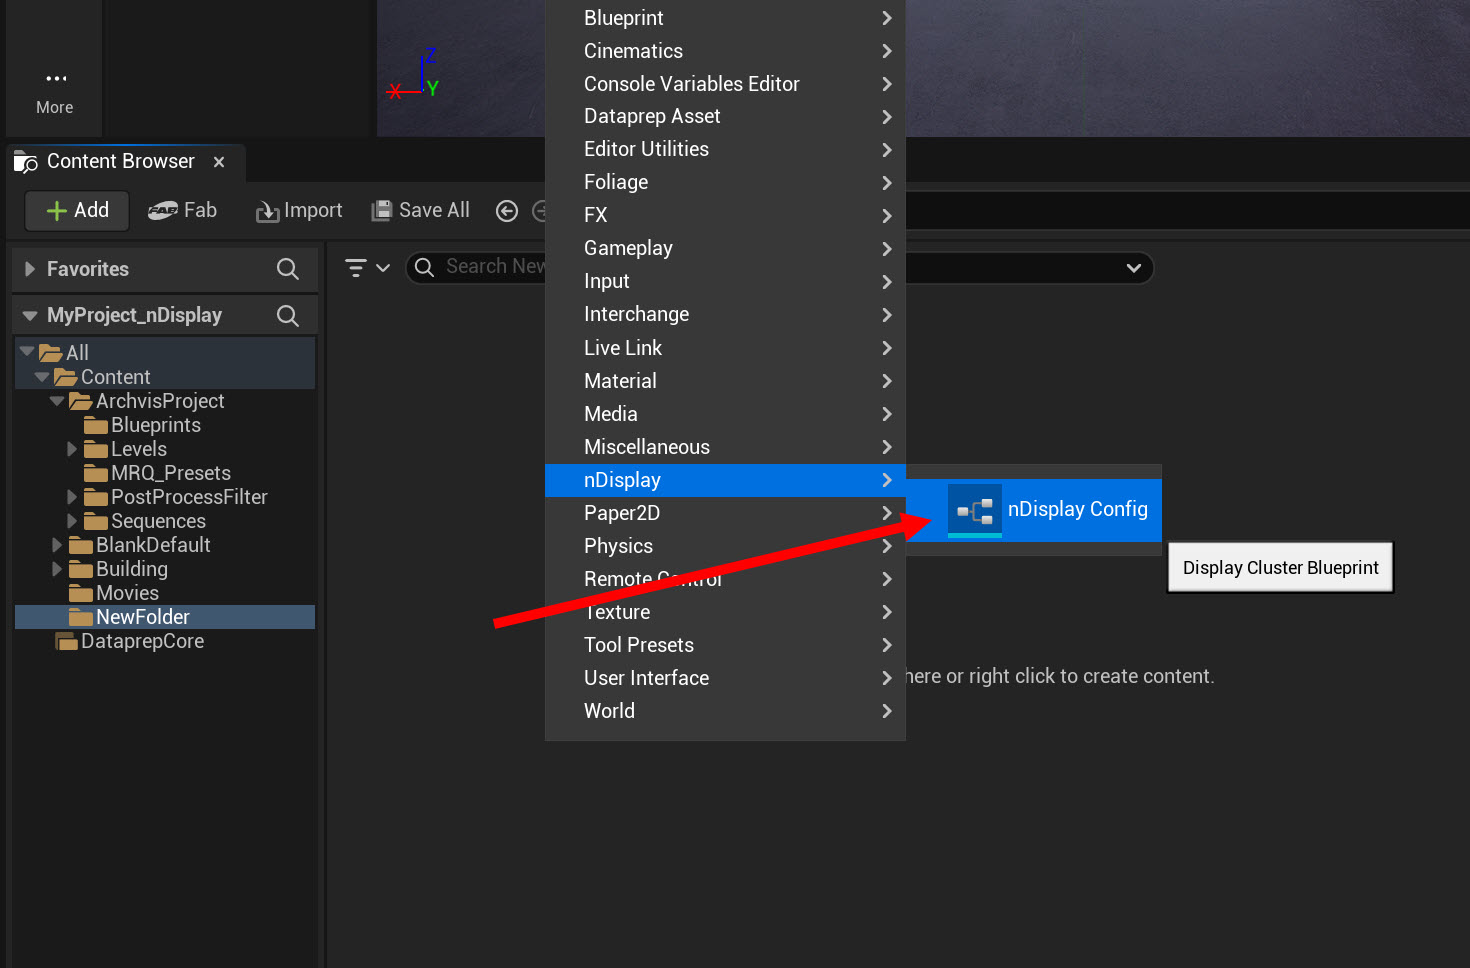
Task: Open the Gameplay submenu
Action: point(725,248)
